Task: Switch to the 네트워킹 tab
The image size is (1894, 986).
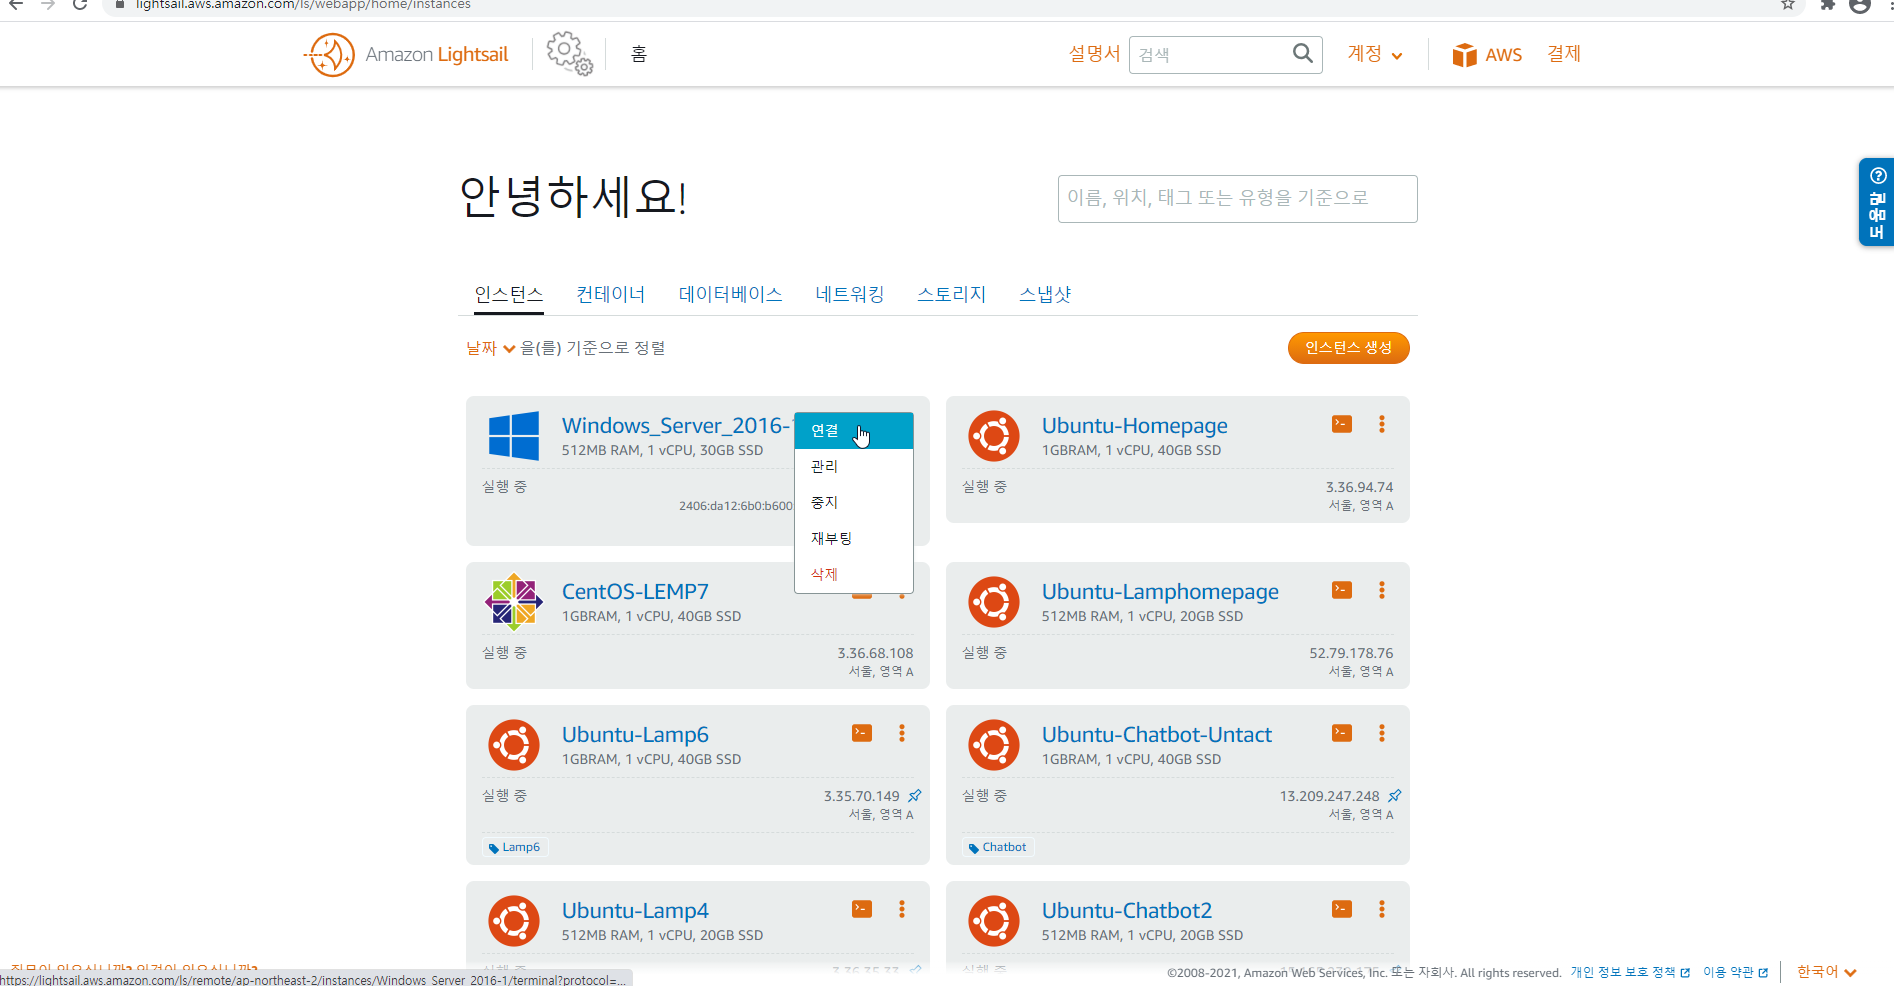Action: point(850,294)
